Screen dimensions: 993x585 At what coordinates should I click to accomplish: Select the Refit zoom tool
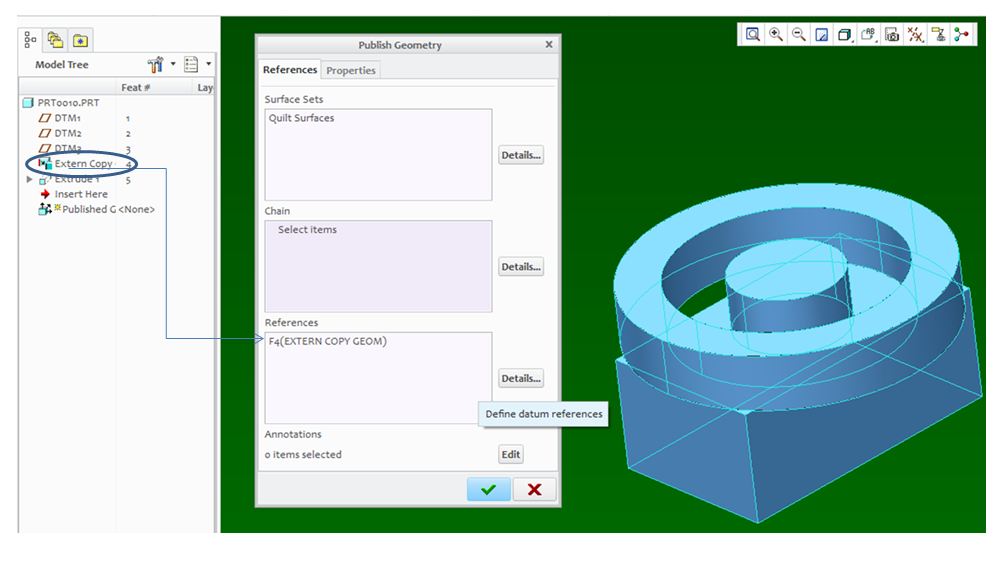click(x=752, y=34)
